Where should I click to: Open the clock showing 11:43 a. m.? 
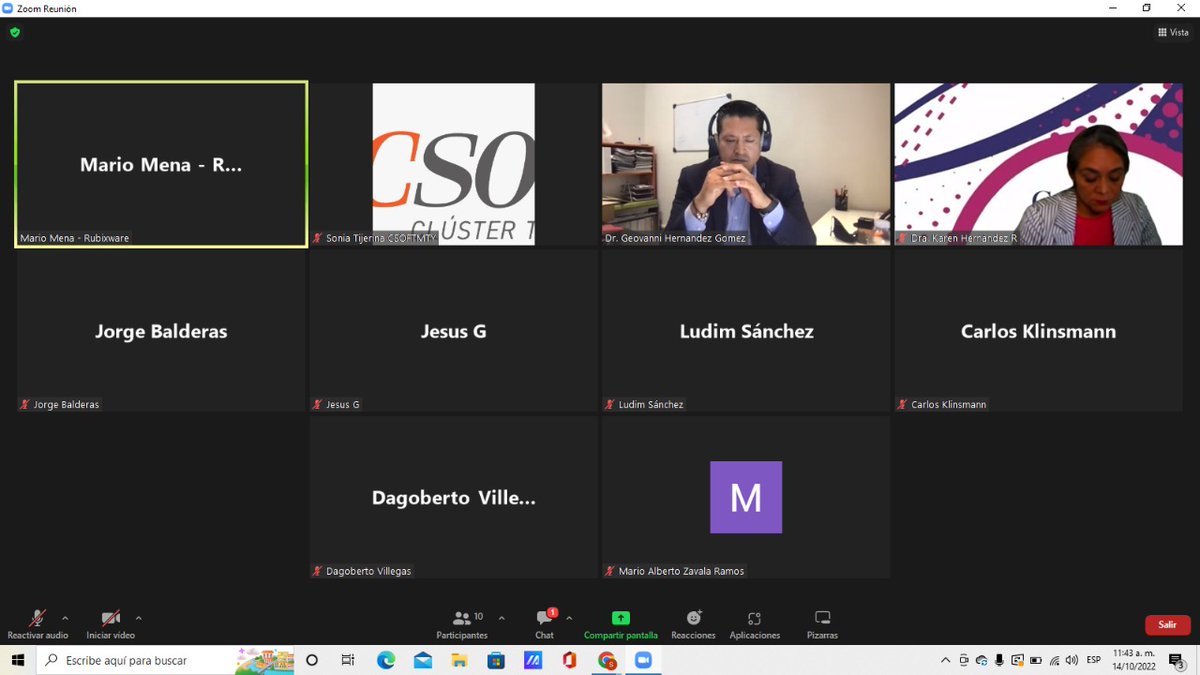tap(1132, 660)
